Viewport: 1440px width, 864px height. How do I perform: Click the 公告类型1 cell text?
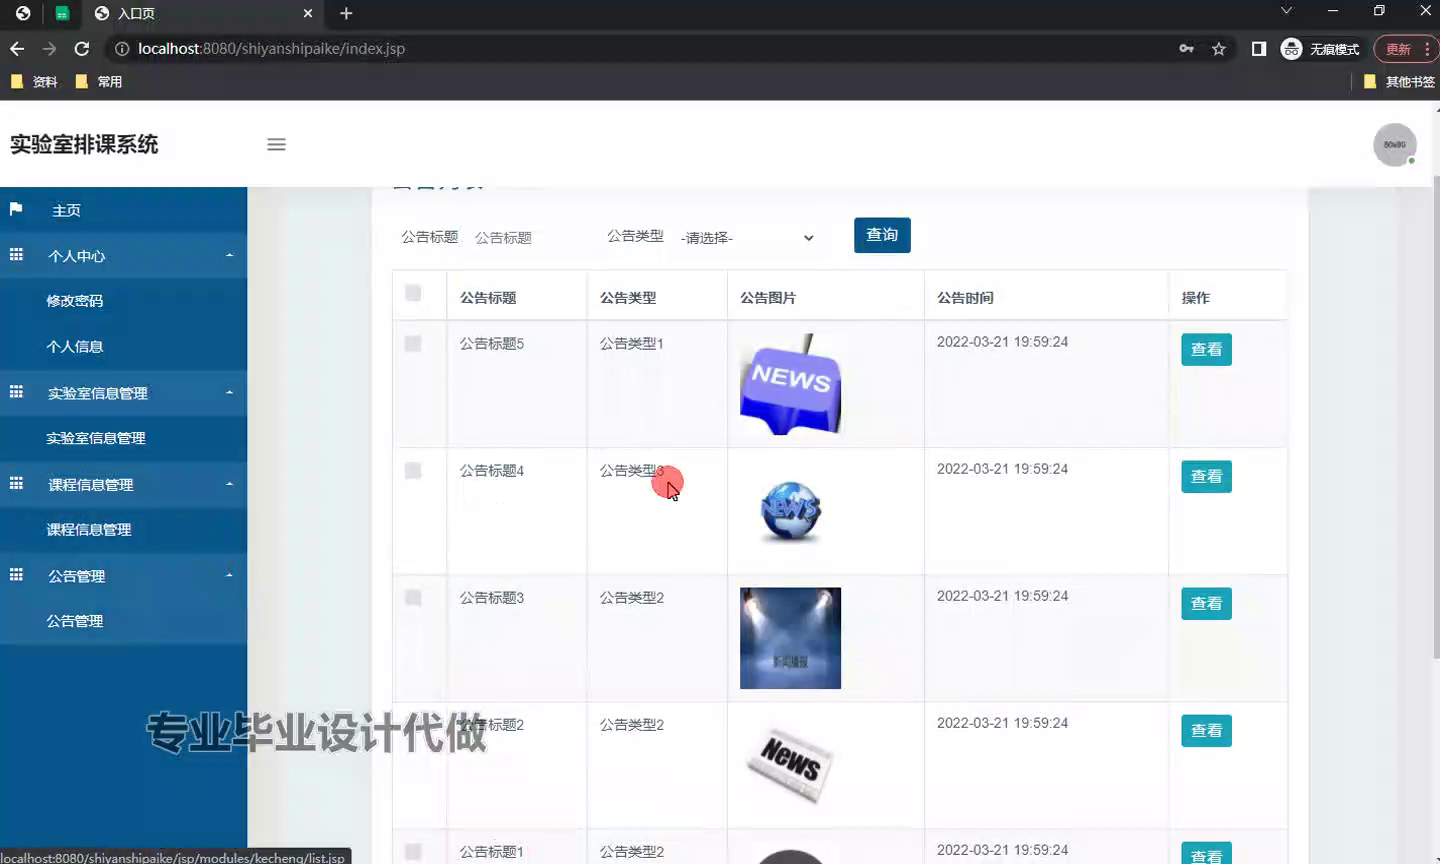click(x=632, y=343)
